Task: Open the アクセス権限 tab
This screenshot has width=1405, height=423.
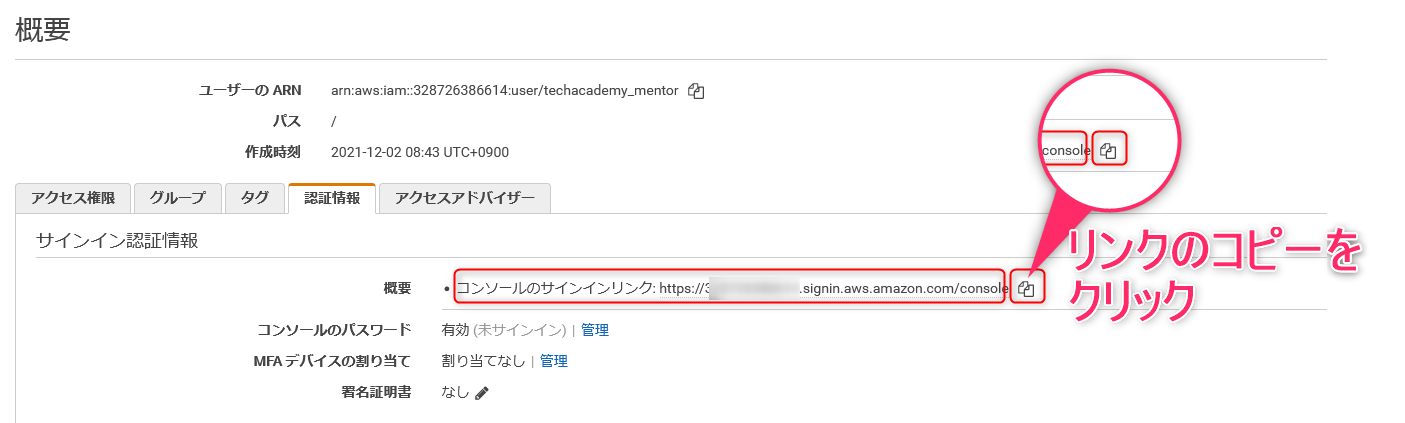Action: (x=73, y=198)
